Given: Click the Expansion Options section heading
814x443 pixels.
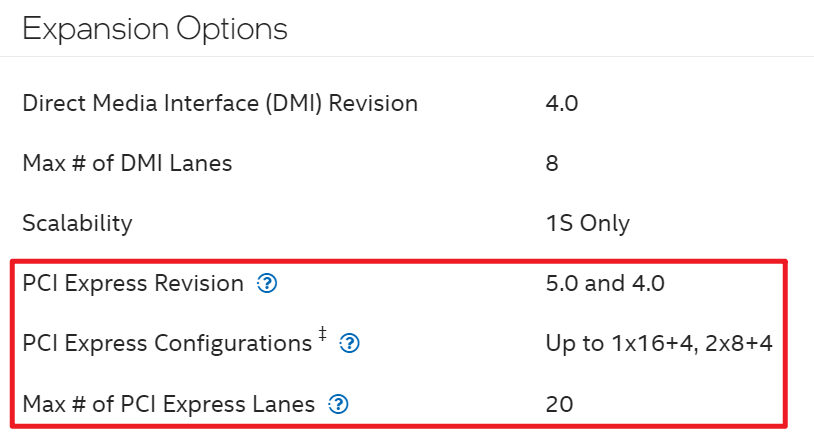Looking at the screenshot, I should point(155,29).
